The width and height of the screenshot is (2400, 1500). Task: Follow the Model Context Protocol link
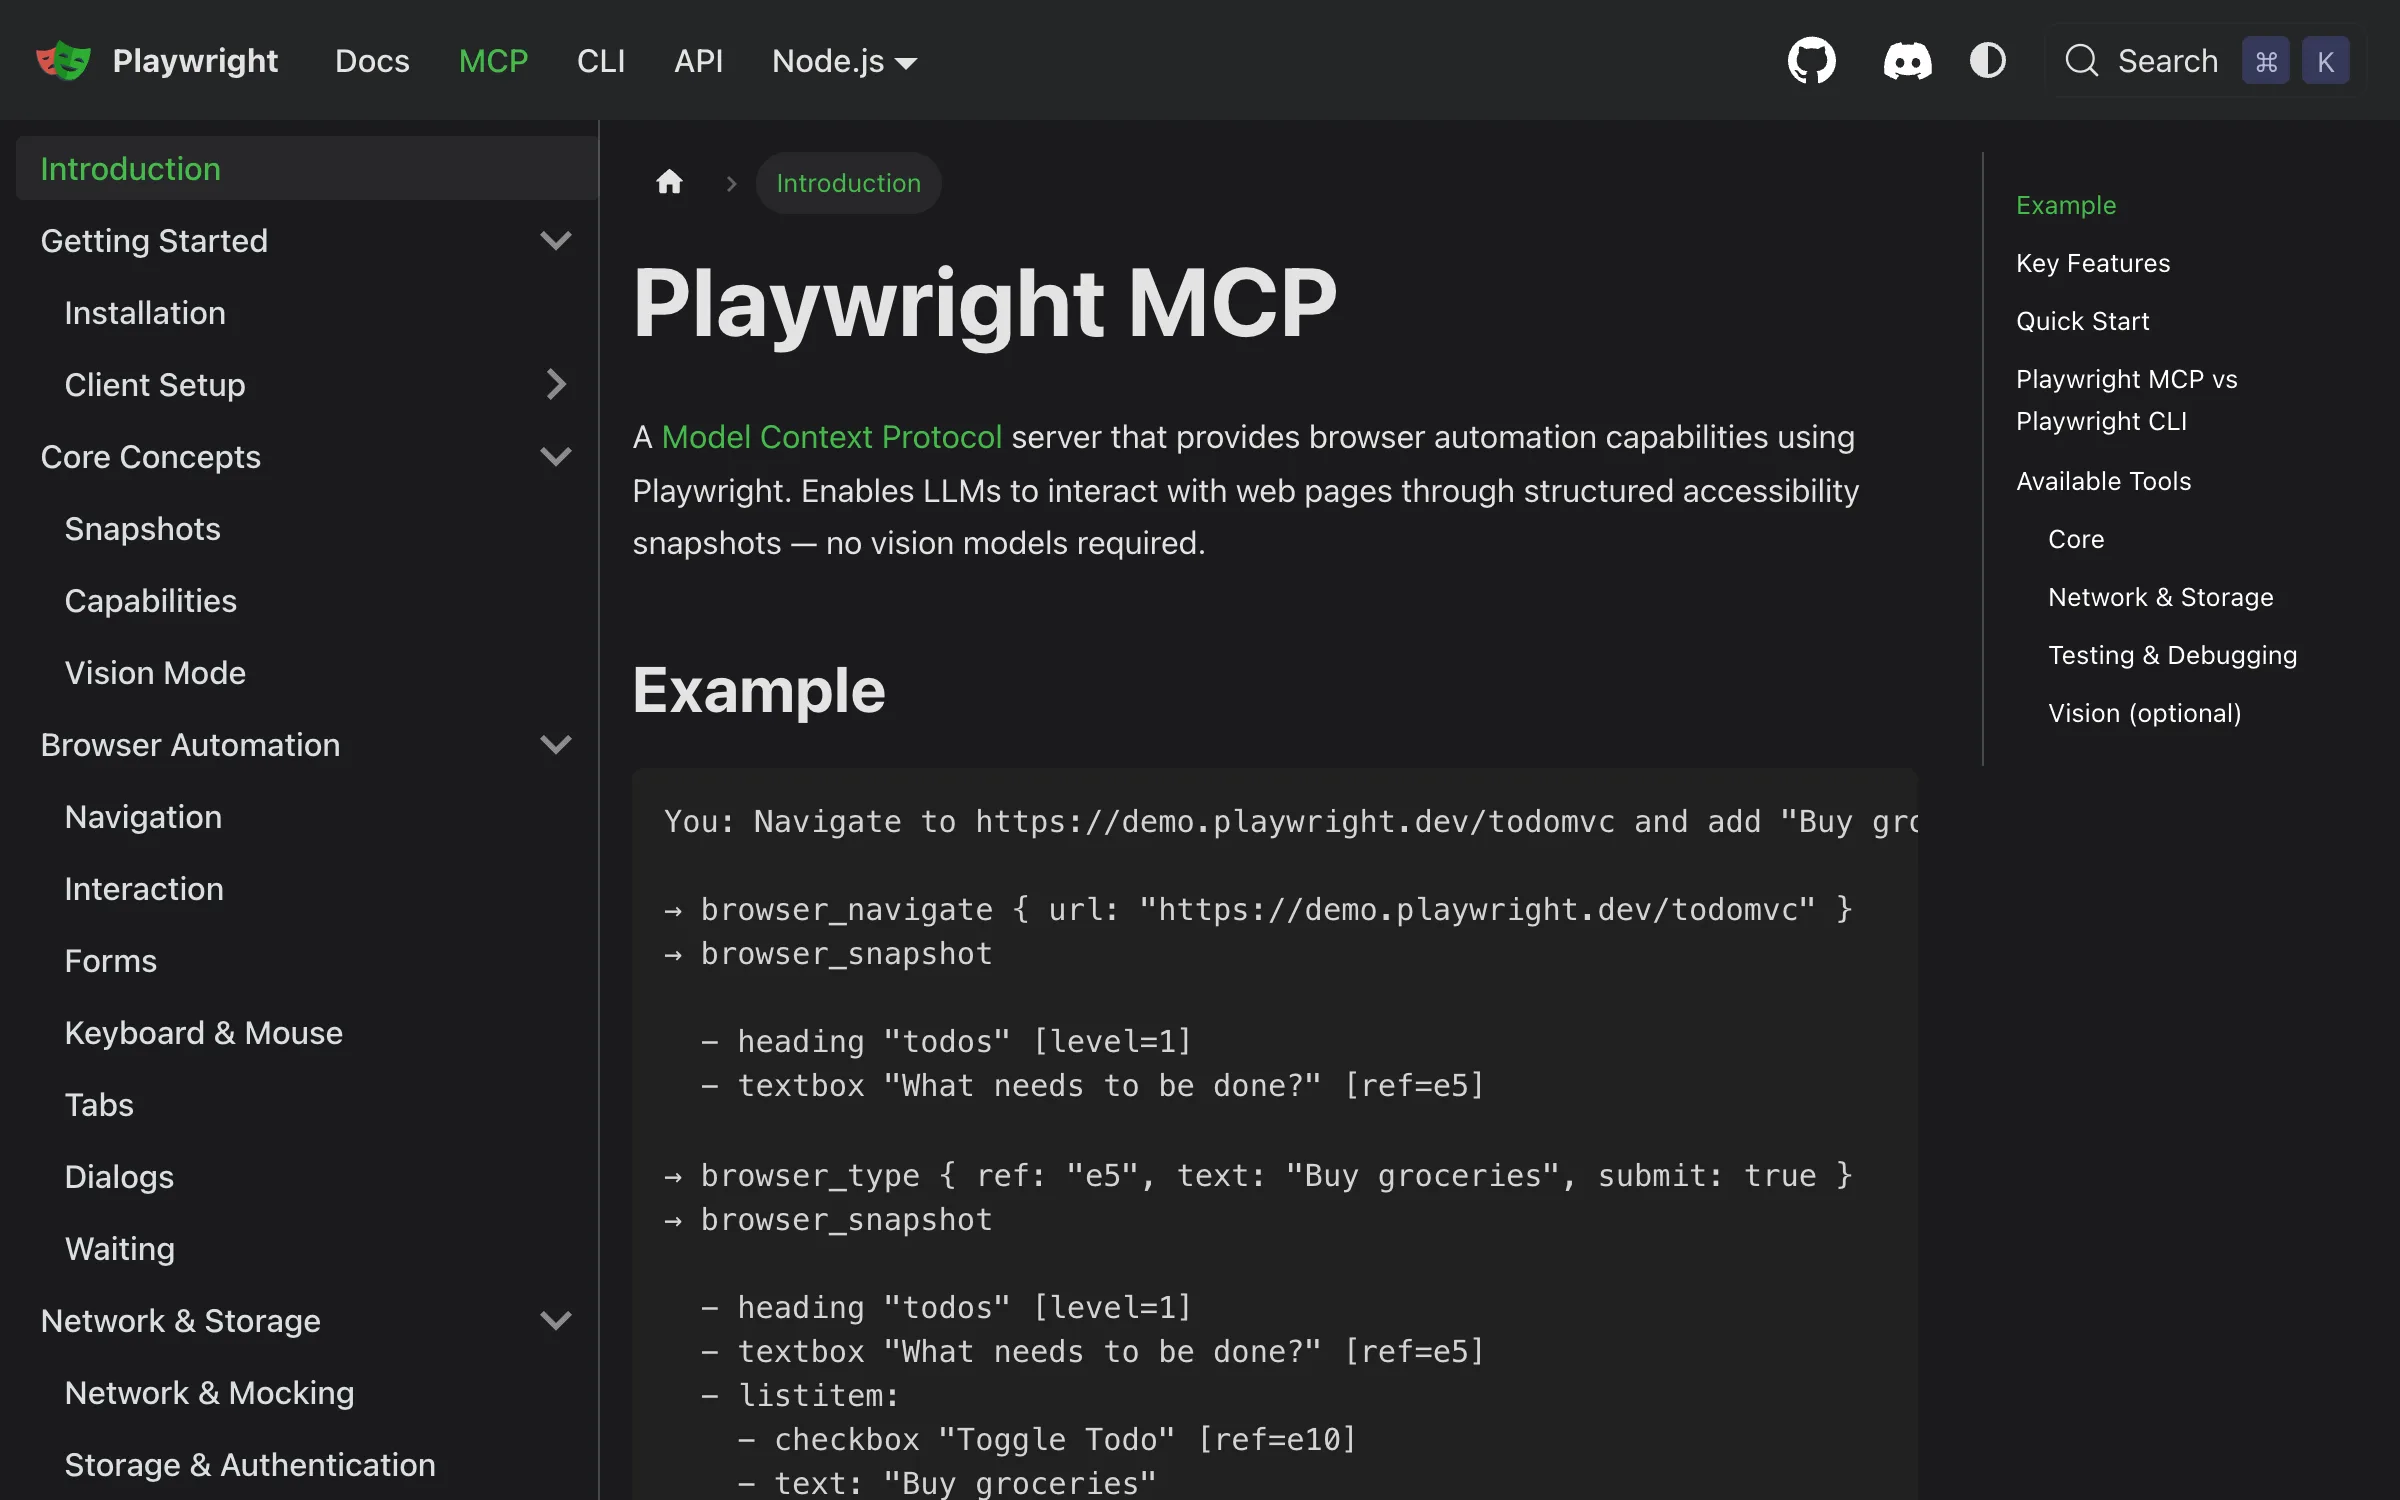point(831,437)
